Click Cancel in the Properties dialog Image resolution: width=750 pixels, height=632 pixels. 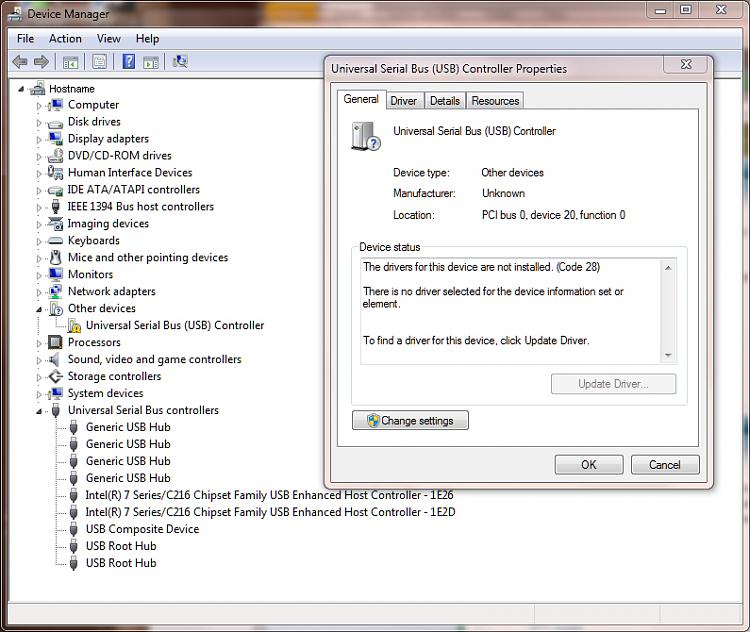[665, 465]
